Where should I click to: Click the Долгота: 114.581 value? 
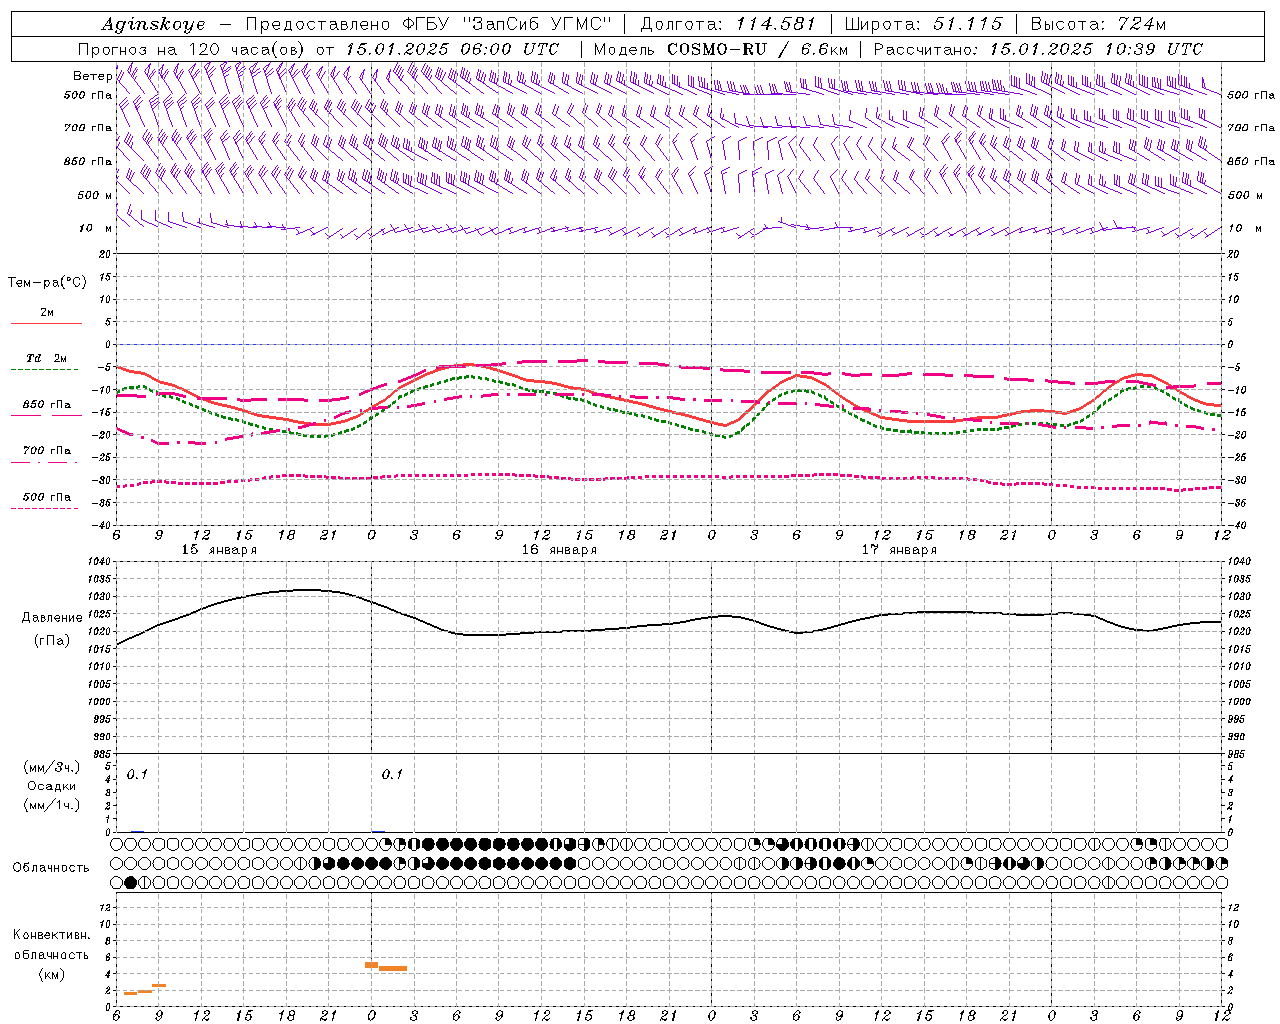[728, 24]
